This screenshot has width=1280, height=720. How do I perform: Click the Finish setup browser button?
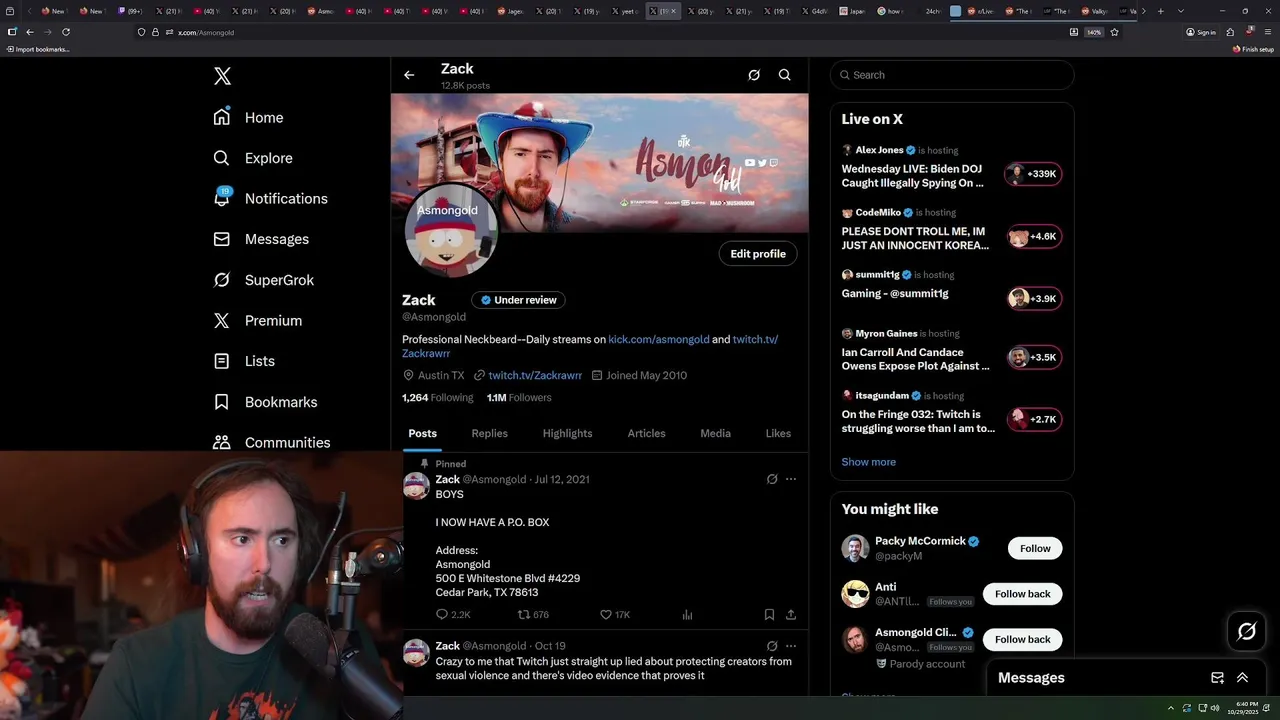coord(1254,49)
